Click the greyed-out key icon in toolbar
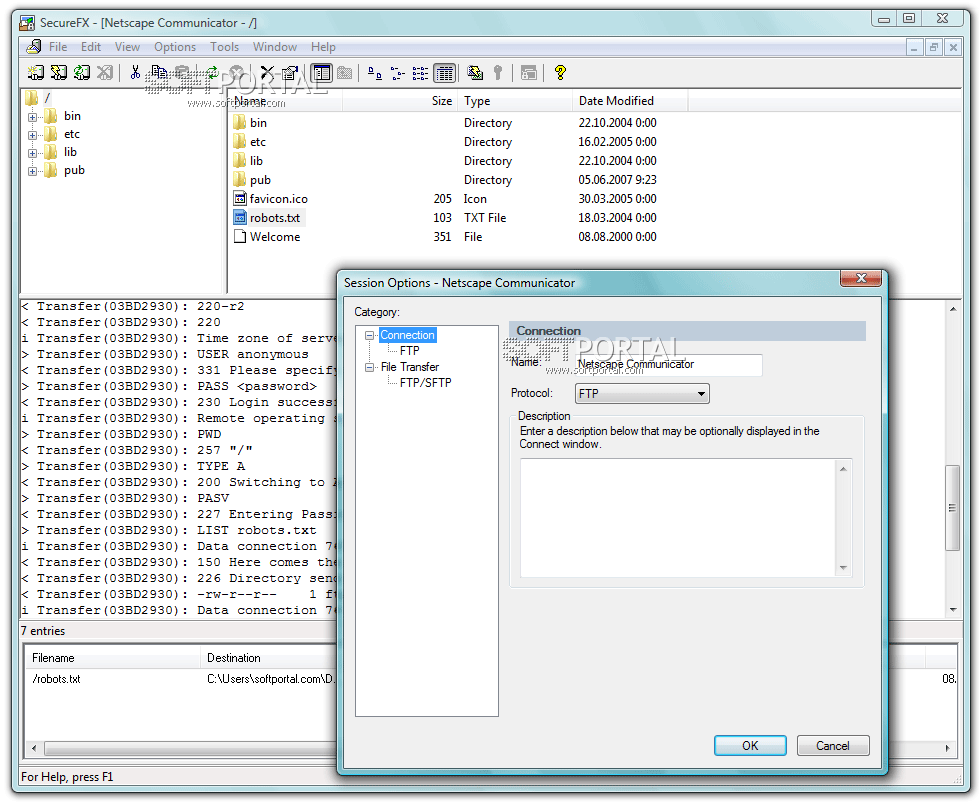 point(498,73)
